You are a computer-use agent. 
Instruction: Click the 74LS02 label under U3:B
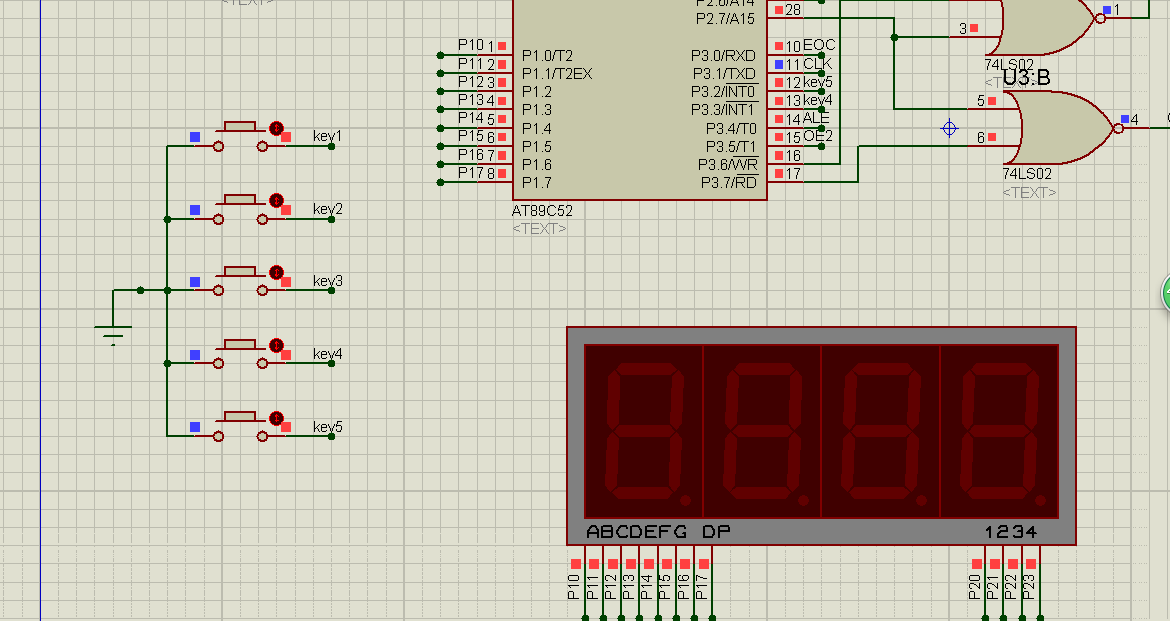pyautogui.click(x=1027, y=174)
